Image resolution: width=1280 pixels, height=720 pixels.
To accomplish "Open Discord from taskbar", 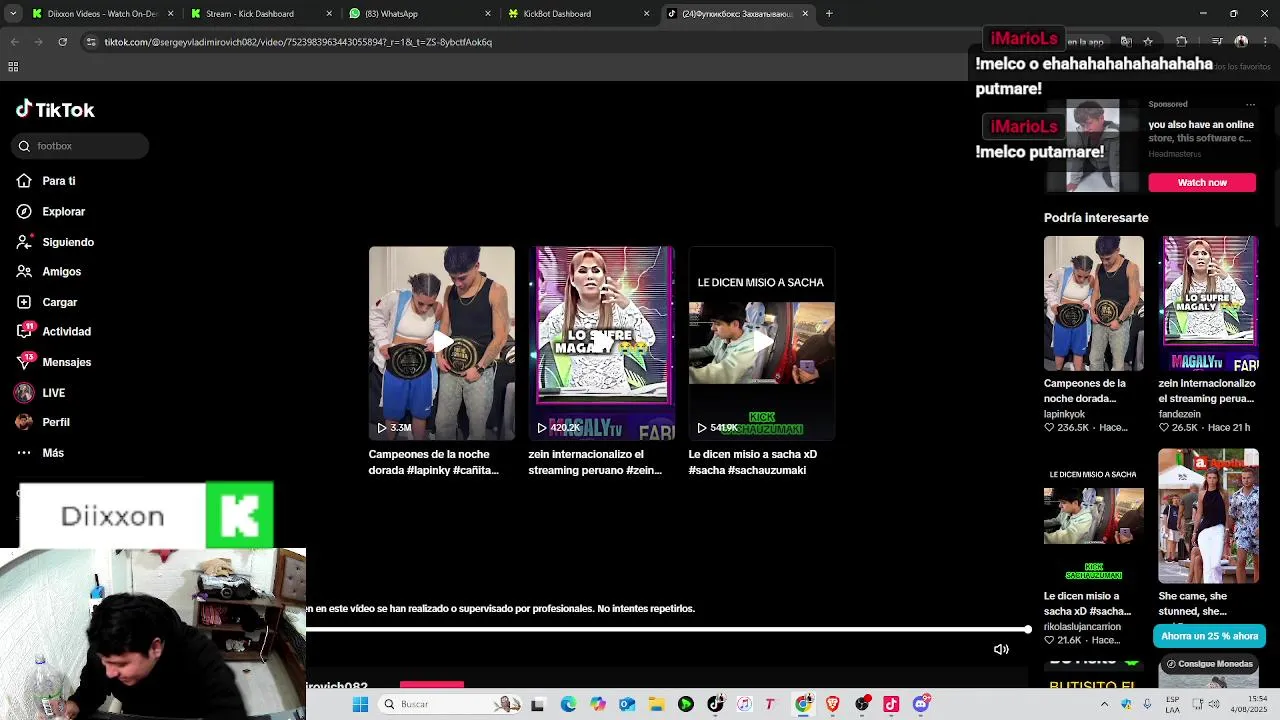I will [x=921, y=704].
